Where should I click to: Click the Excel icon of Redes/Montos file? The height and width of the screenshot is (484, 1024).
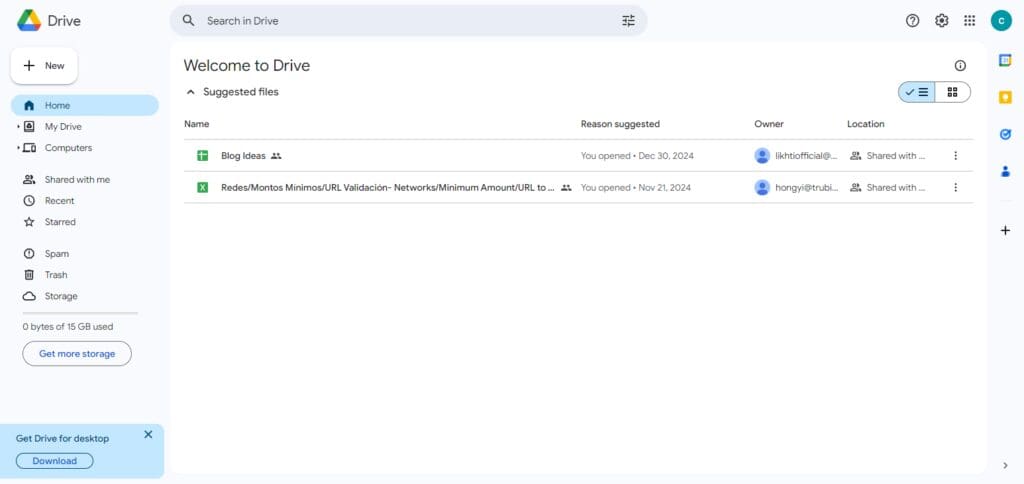pyautogui.click(x=202, y=187)
